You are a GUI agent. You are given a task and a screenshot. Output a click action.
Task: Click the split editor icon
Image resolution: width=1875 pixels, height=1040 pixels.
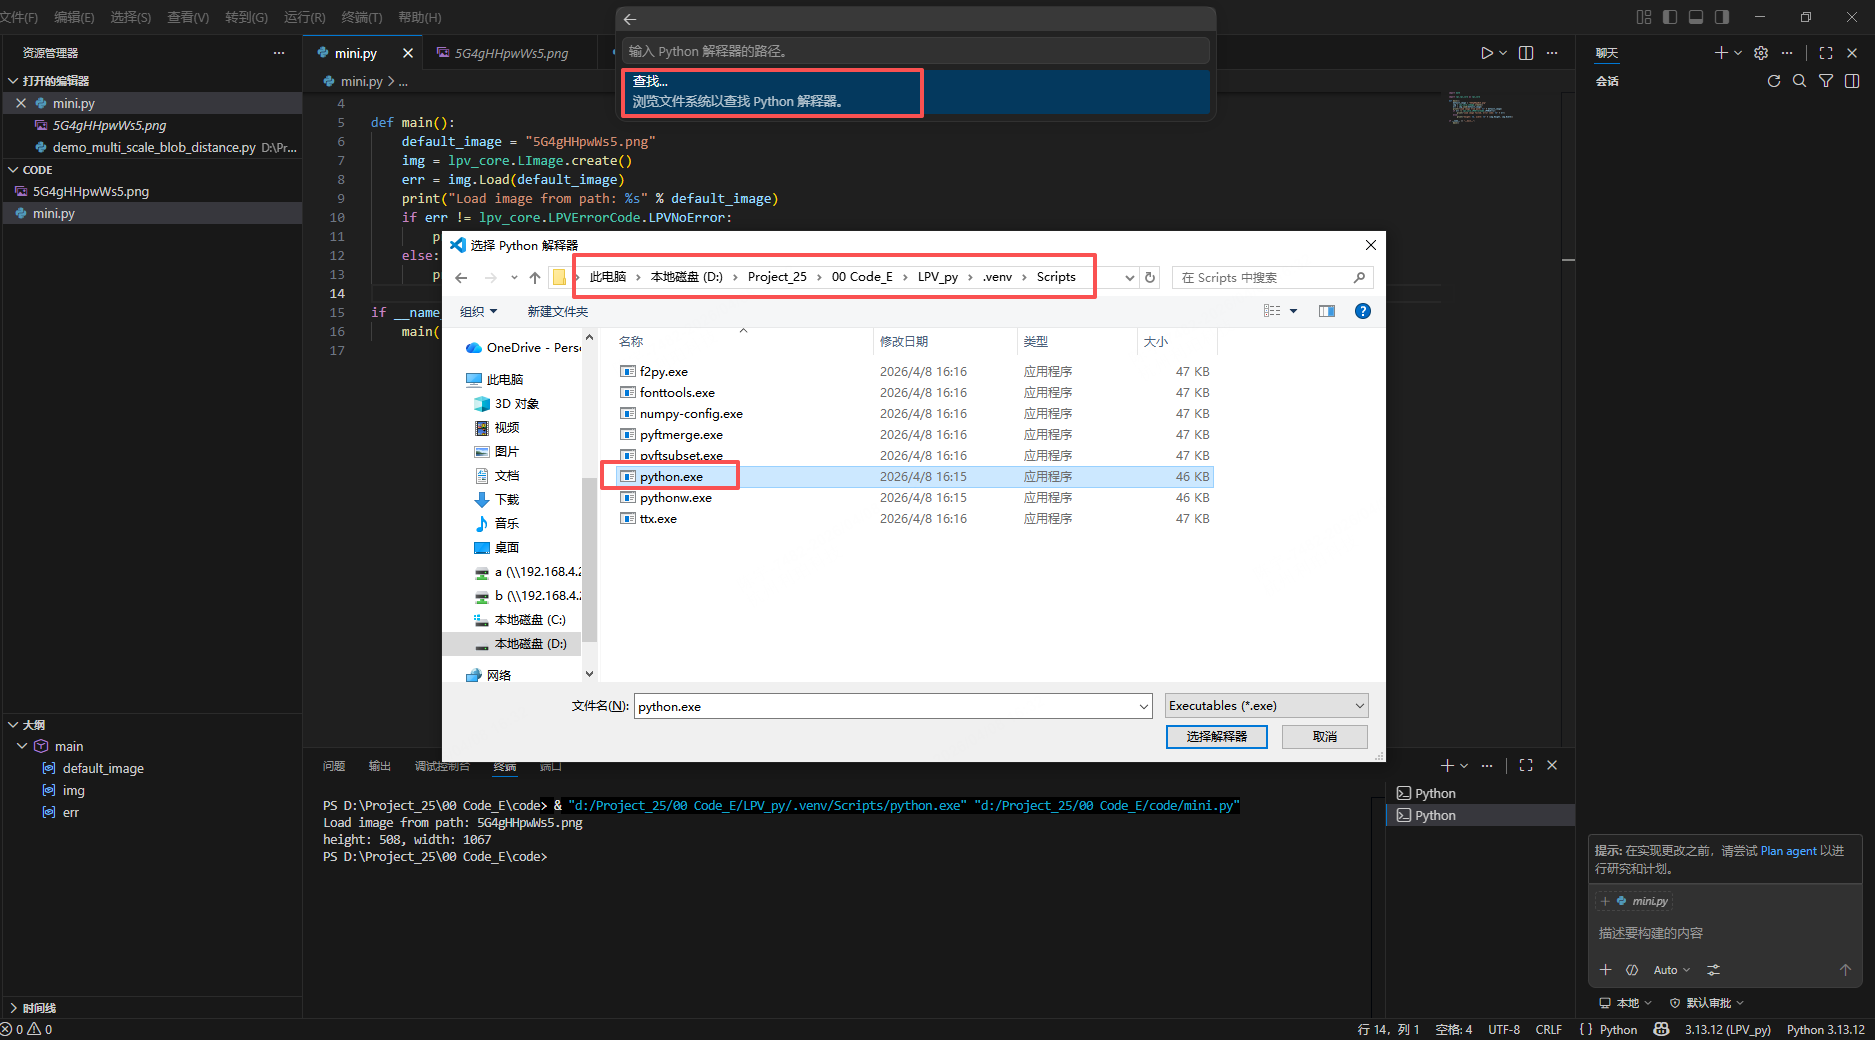1526,53
